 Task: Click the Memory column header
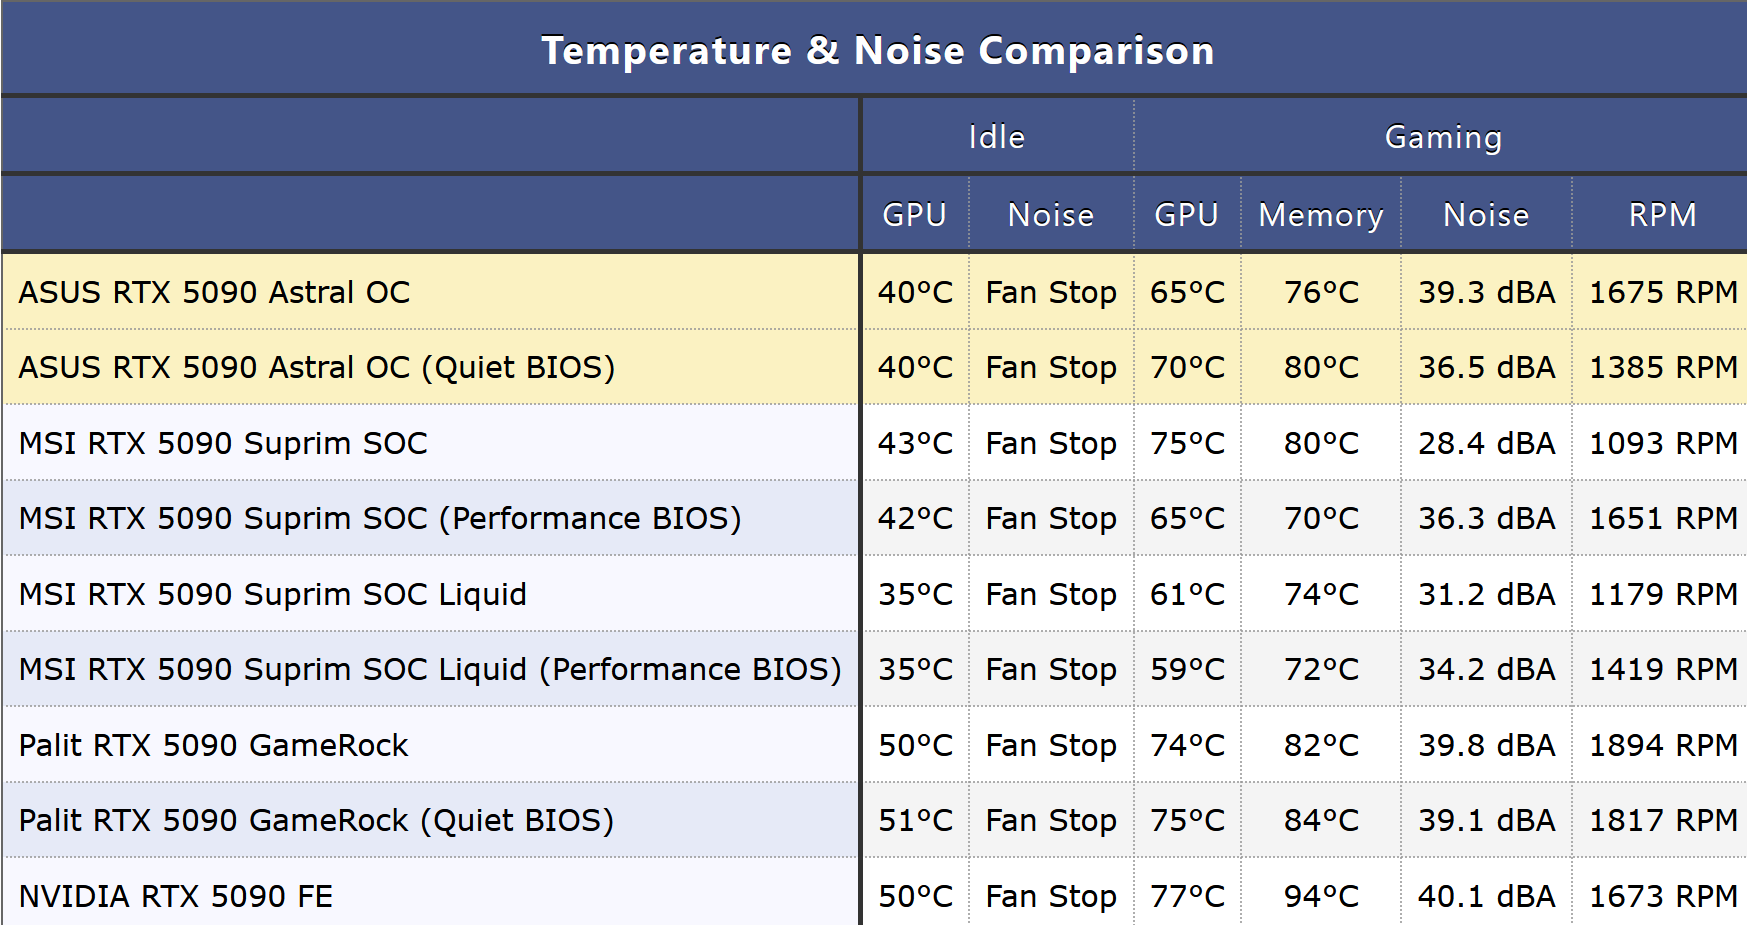point(1320,215)
